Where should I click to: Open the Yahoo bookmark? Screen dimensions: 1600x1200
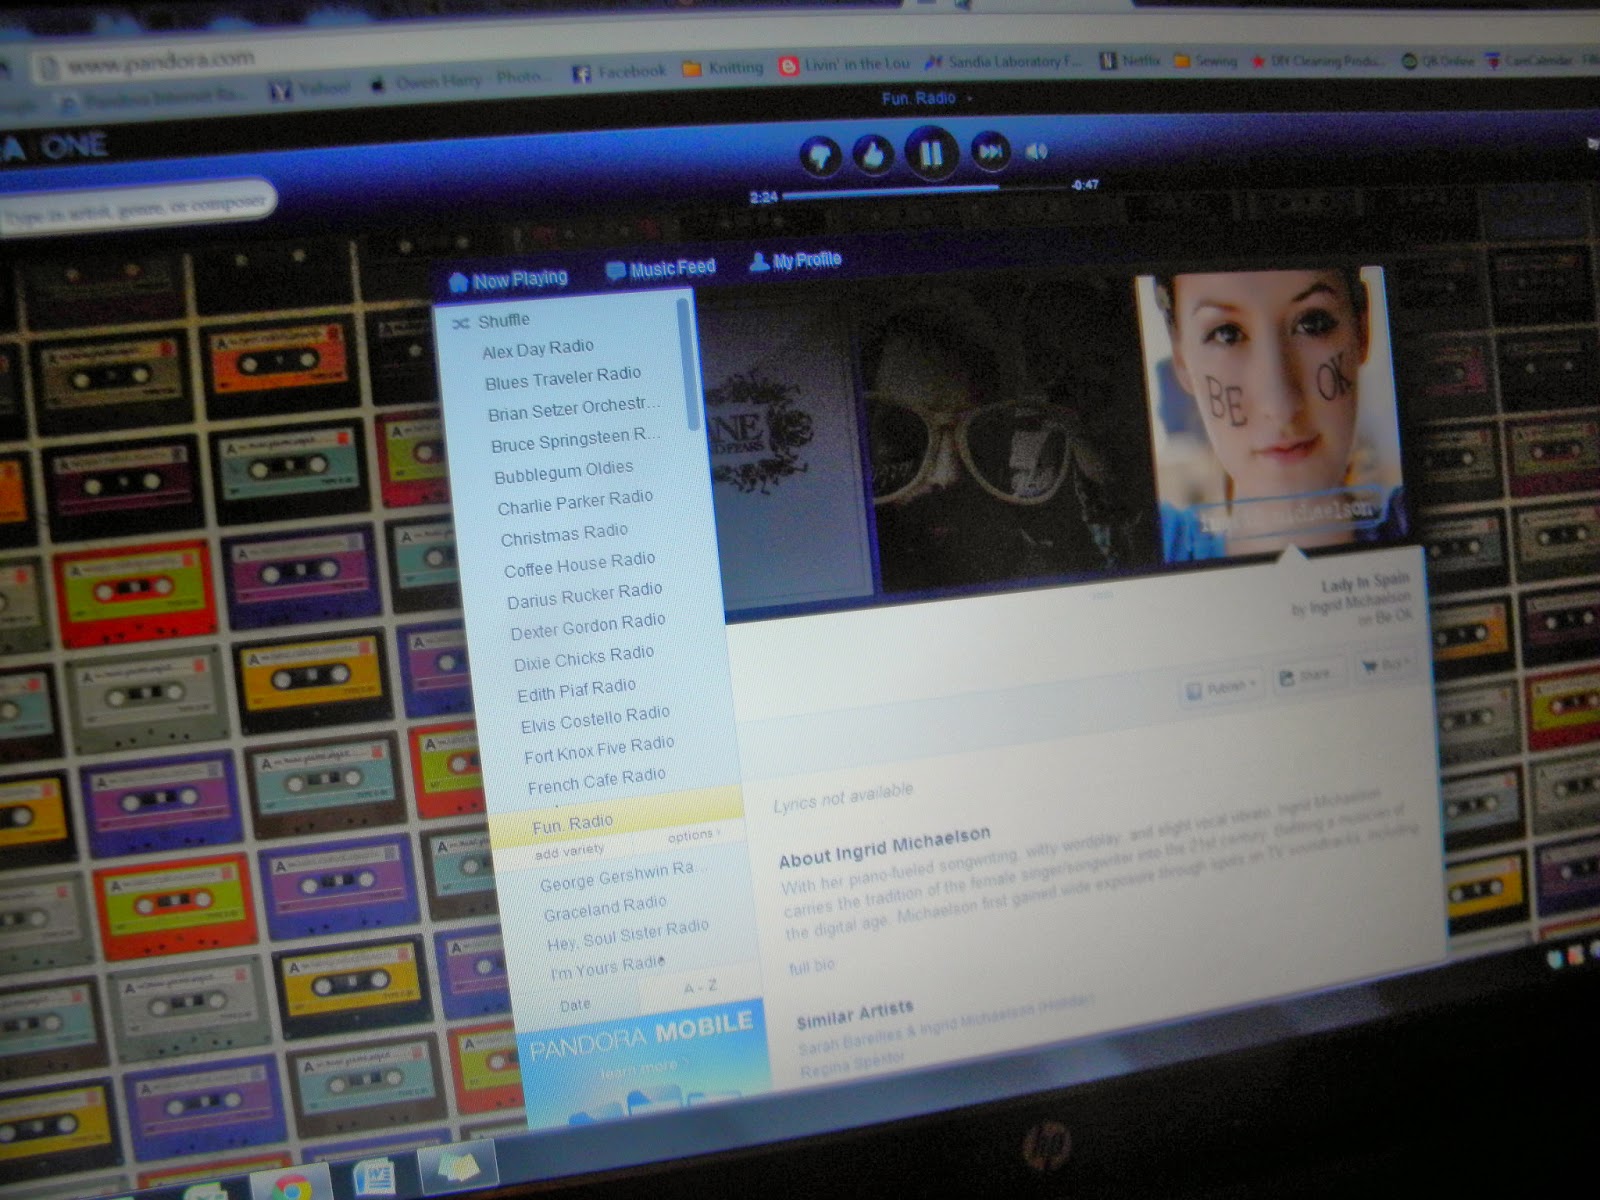click(310, 89)
